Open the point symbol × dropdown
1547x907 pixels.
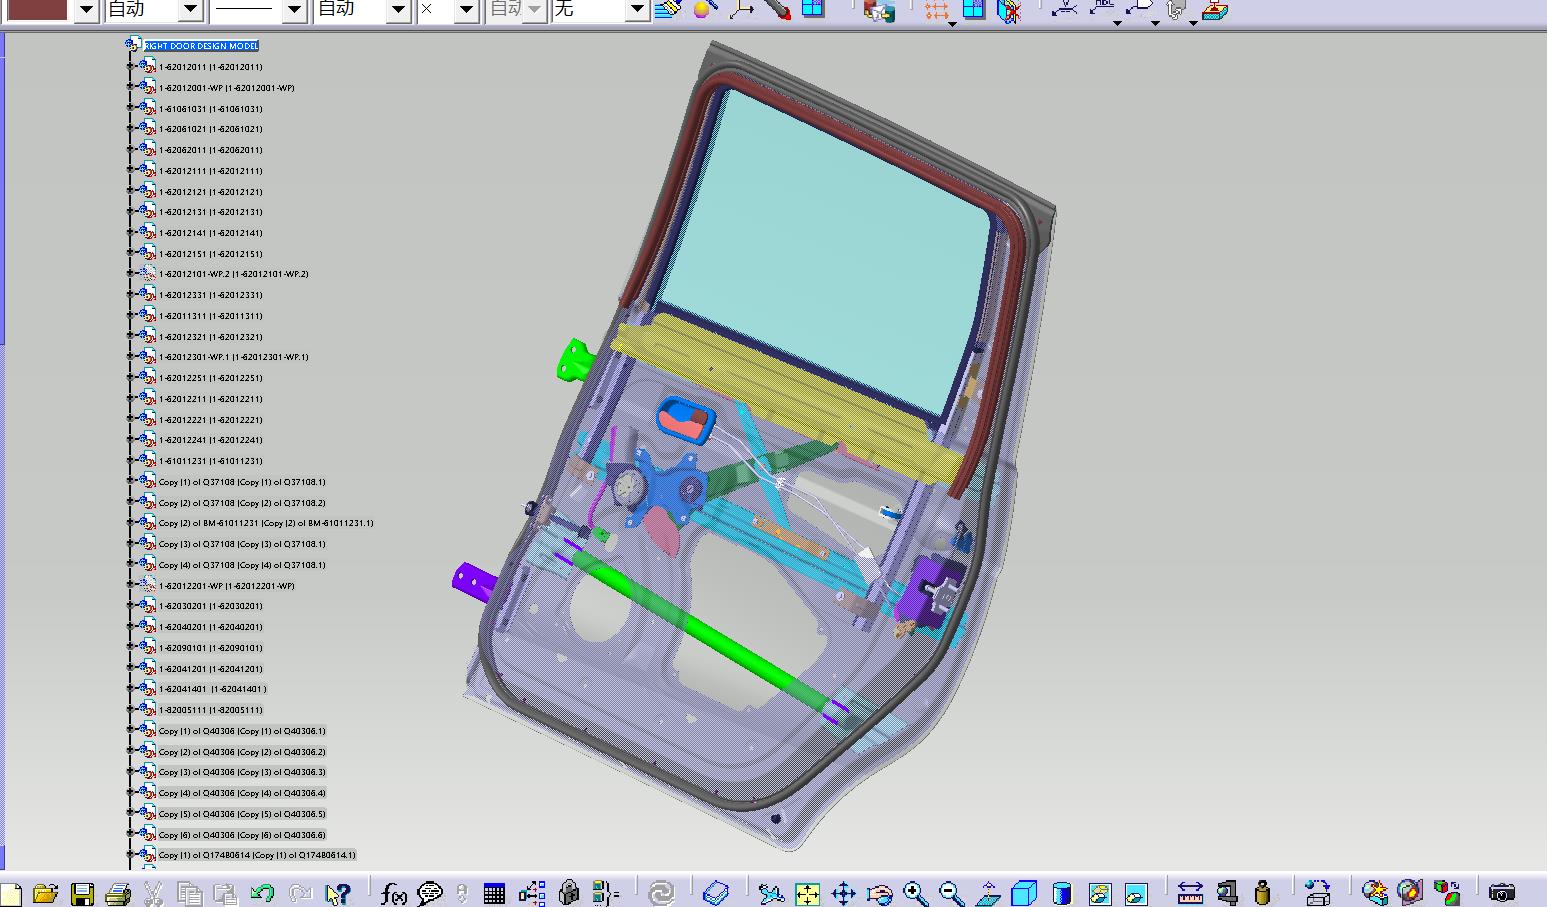467,10
